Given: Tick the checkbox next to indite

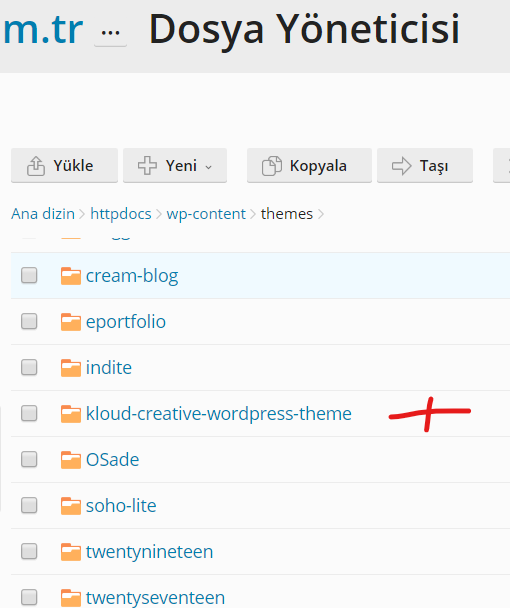Looking at the screenshot, I should pos(29,367).
